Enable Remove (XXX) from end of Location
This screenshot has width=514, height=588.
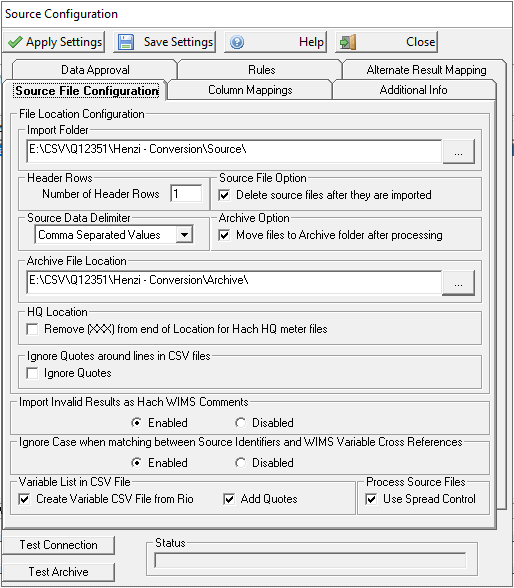(32, 330)
